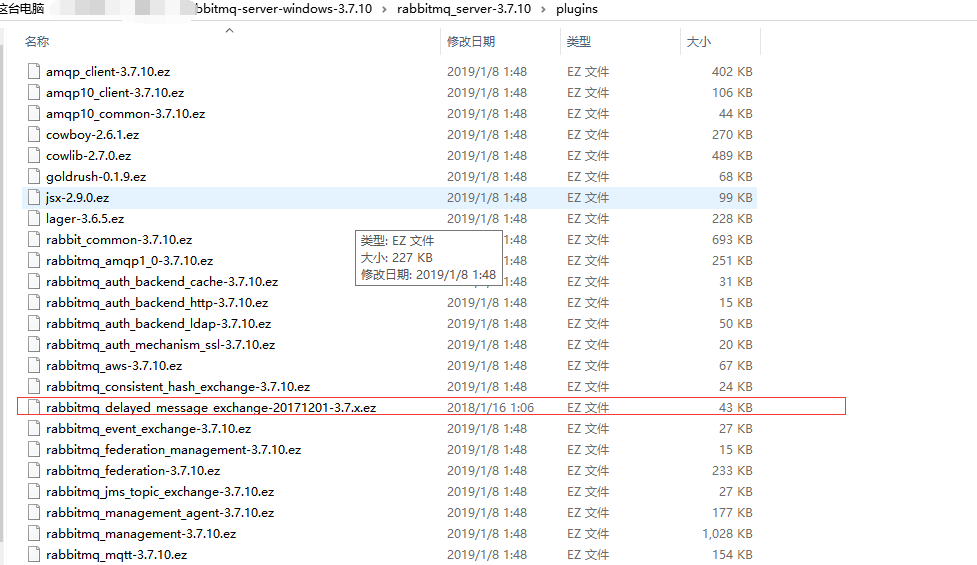Sort files by the 名称 column header
This screenshot has width=977, height=565.
pyautogui.click(x=37, y=42)
